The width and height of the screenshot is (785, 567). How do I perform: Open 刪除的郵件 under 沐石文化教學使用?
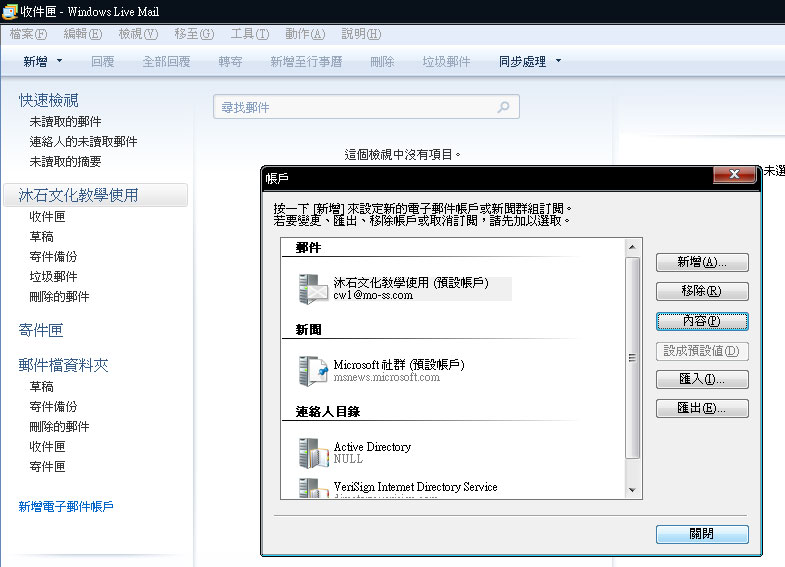click(x=59, y=297)
